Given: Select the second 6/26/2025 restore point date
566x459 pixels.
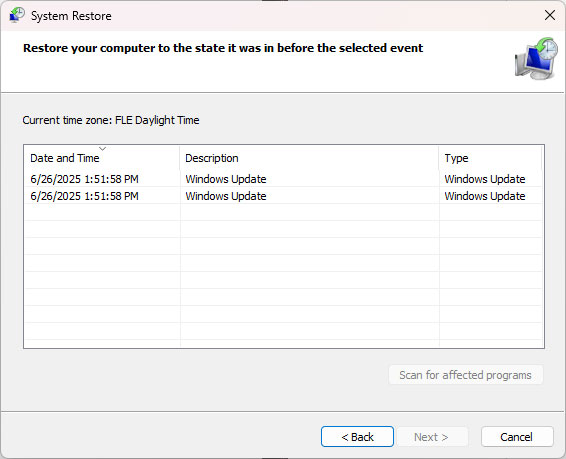Looking at the screenshot, I should (84, 196).
